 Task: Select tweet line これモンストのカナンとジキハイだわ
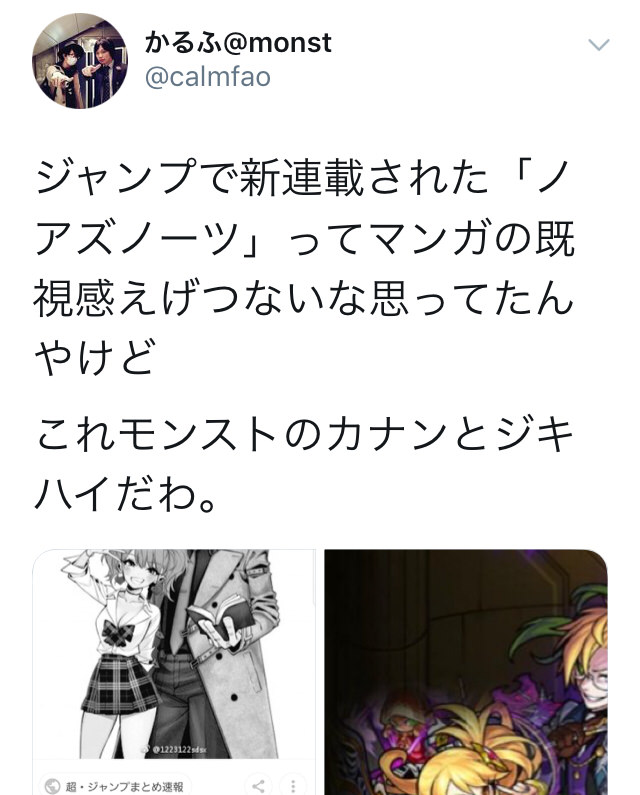[x=305, y=465]
